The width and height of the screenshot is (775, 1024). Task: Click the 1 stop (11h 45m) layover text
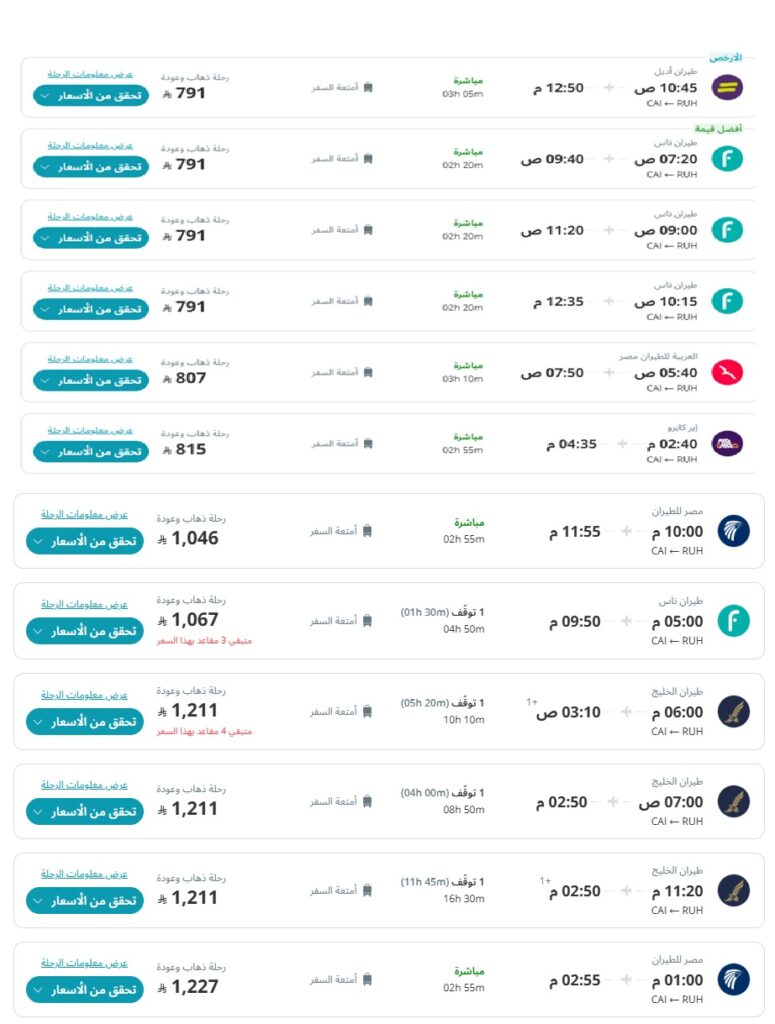pyautogui.click(x=442, y=882)
